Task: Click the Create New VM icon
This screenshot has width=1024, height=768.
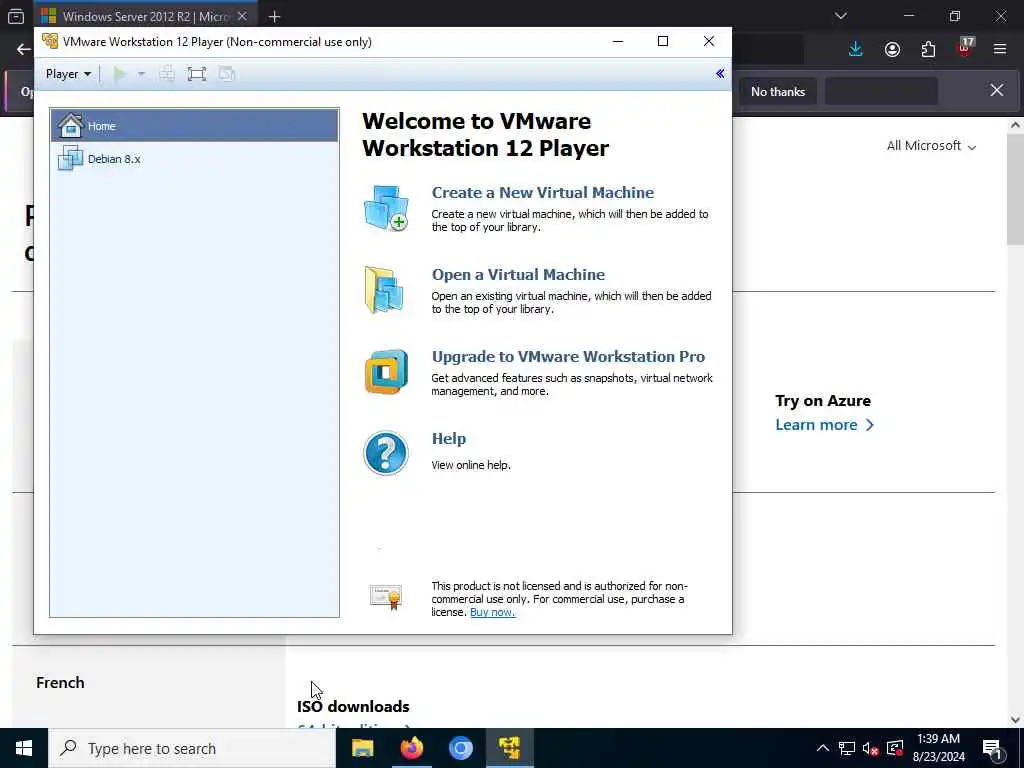Action: tap(386, 208)
